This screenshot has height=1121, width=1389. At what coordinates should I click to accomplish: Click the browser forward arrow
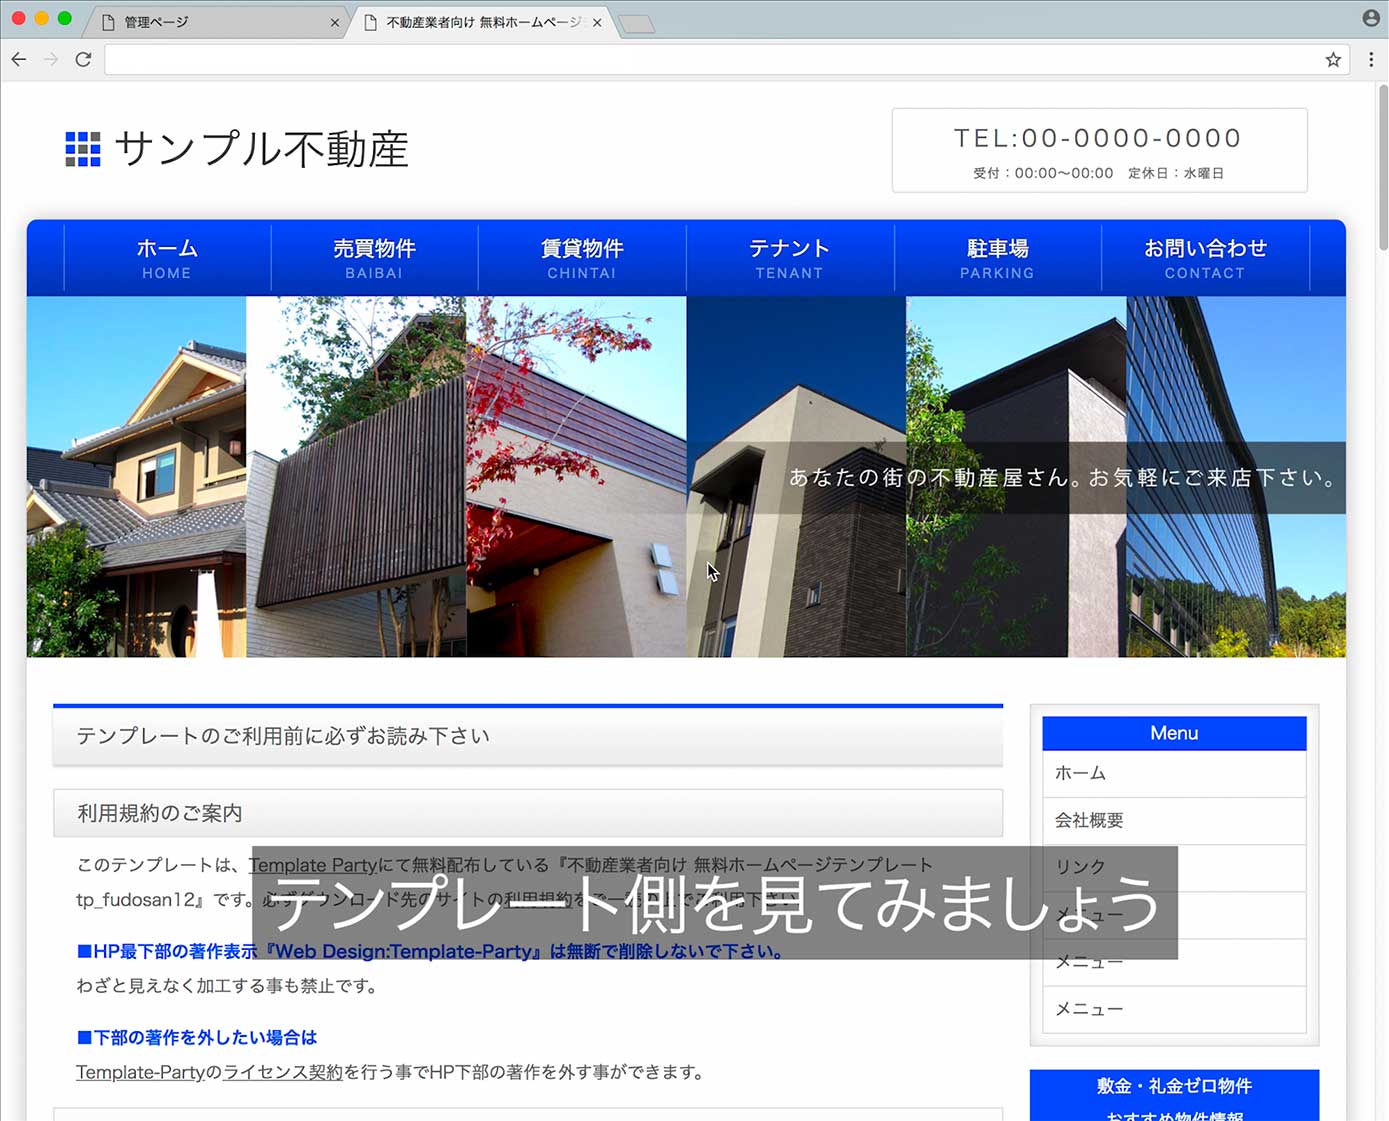coord(51,60)
